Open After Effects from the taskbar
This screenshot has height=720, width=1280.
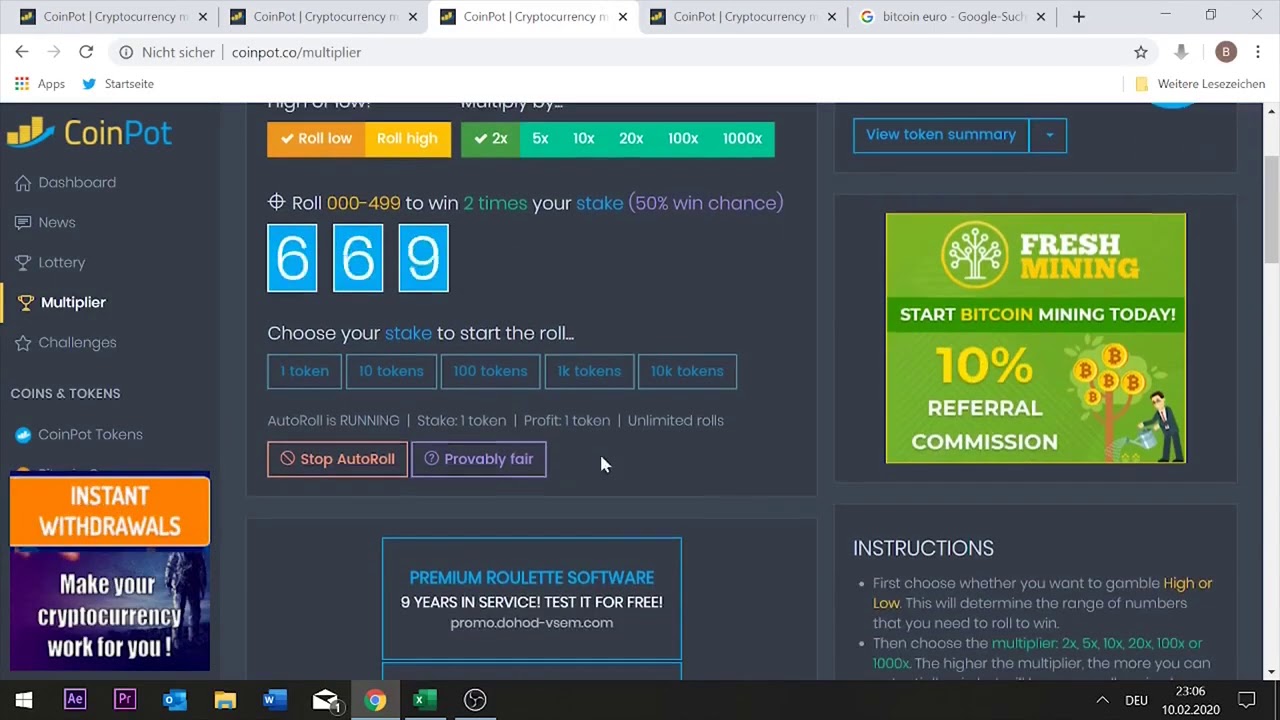pyautogui.click(x=75, y=700)
